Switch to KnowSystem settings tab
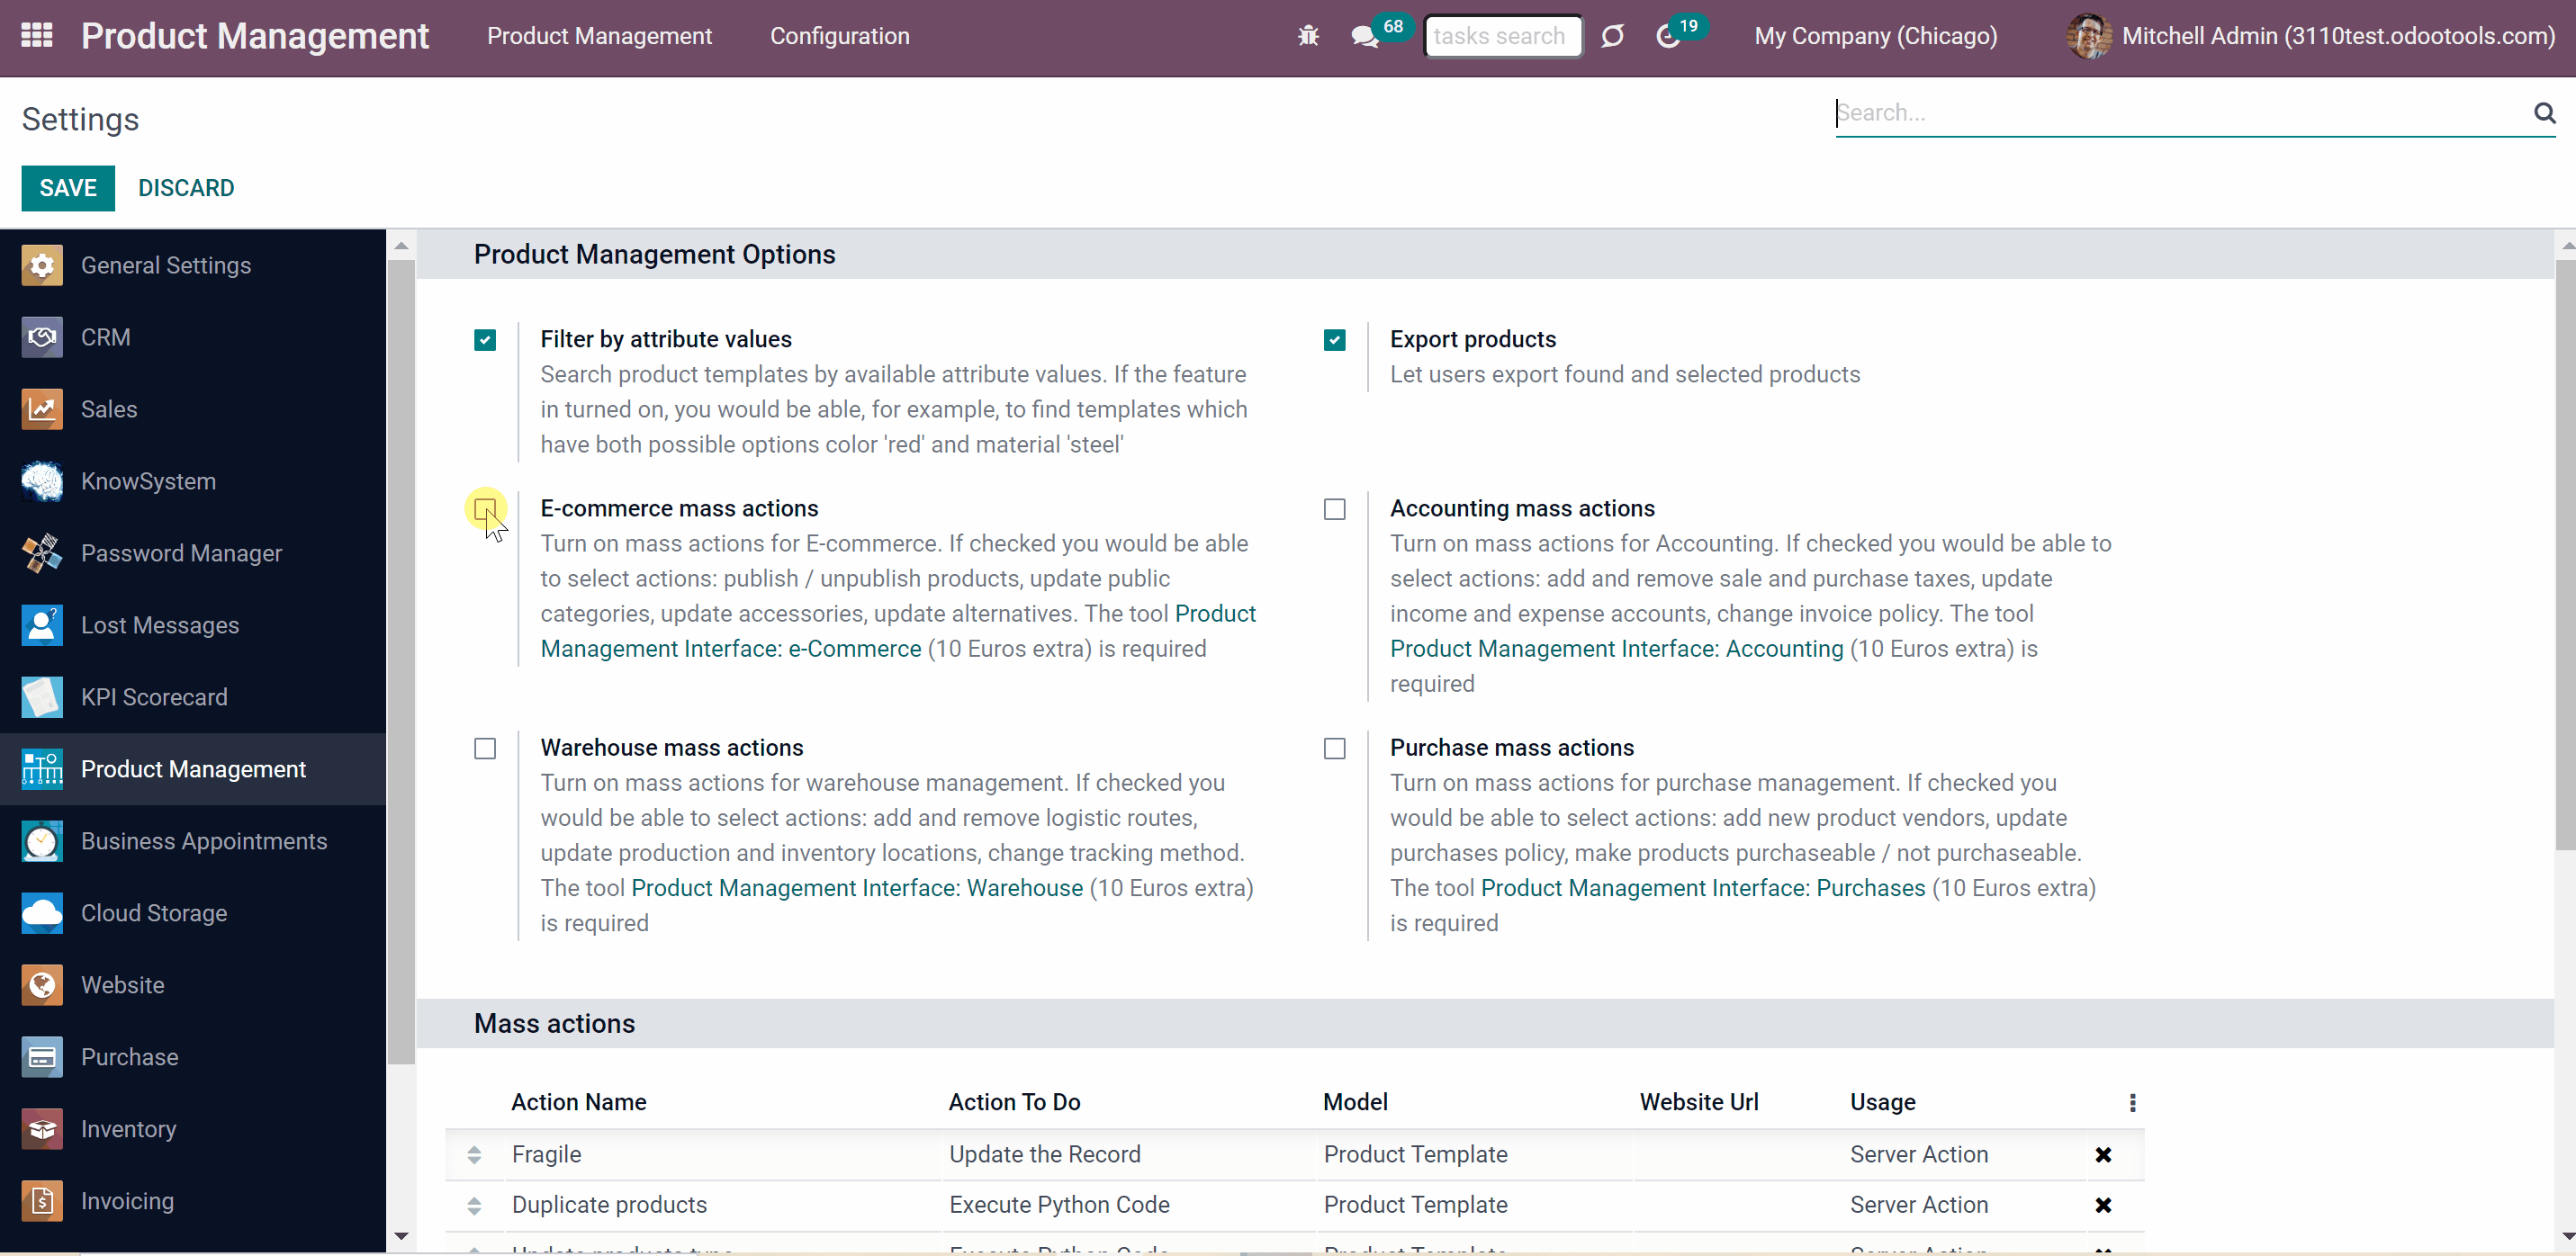The width and height of the screenshot is (2576, 1256). 148,481
